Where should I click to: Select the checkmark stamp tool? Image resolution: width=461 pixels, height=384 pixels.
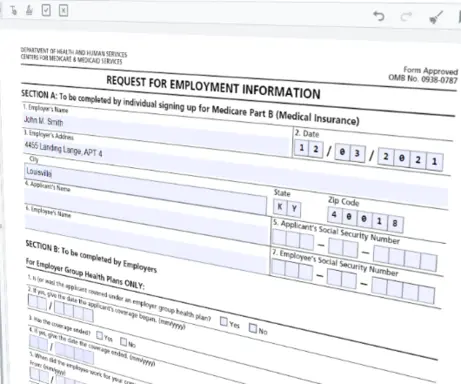pos(46,10)
